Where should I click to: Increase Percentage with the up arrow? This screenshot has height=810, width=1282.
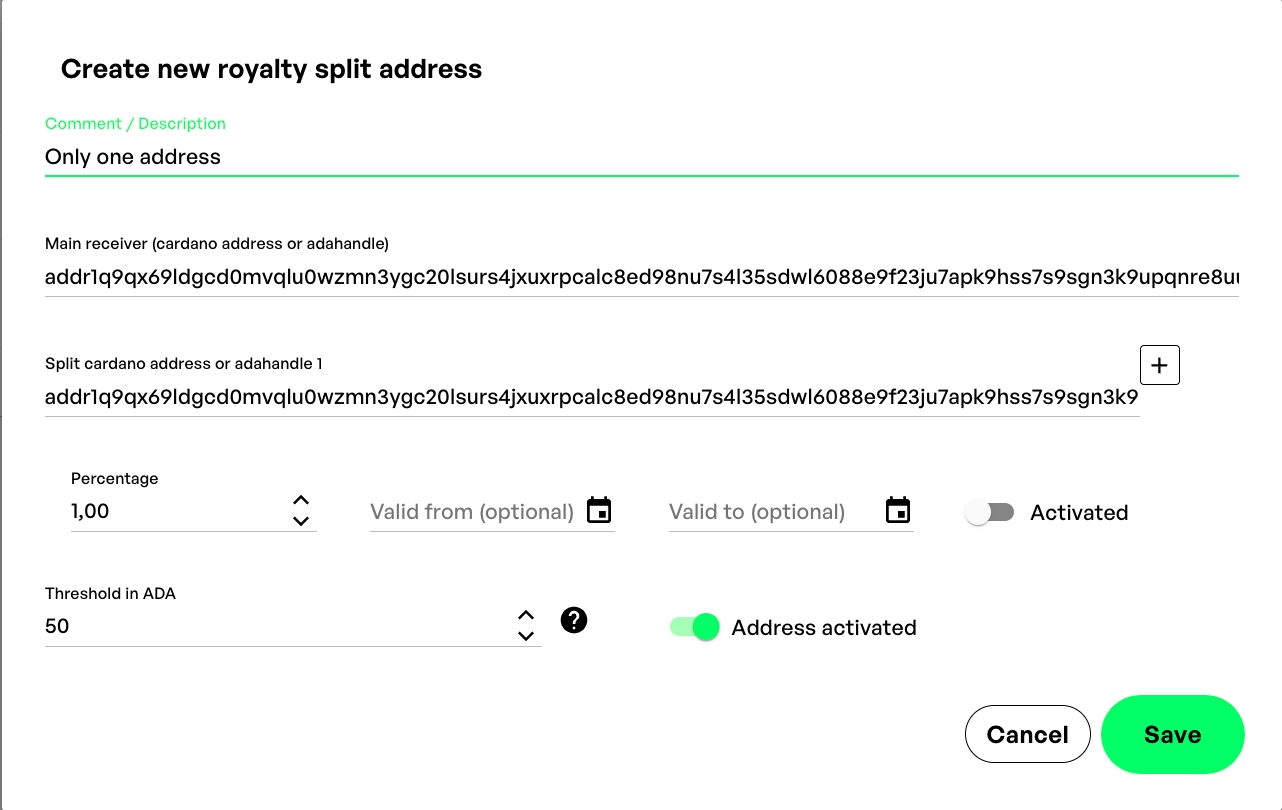[x=301, y=500]
